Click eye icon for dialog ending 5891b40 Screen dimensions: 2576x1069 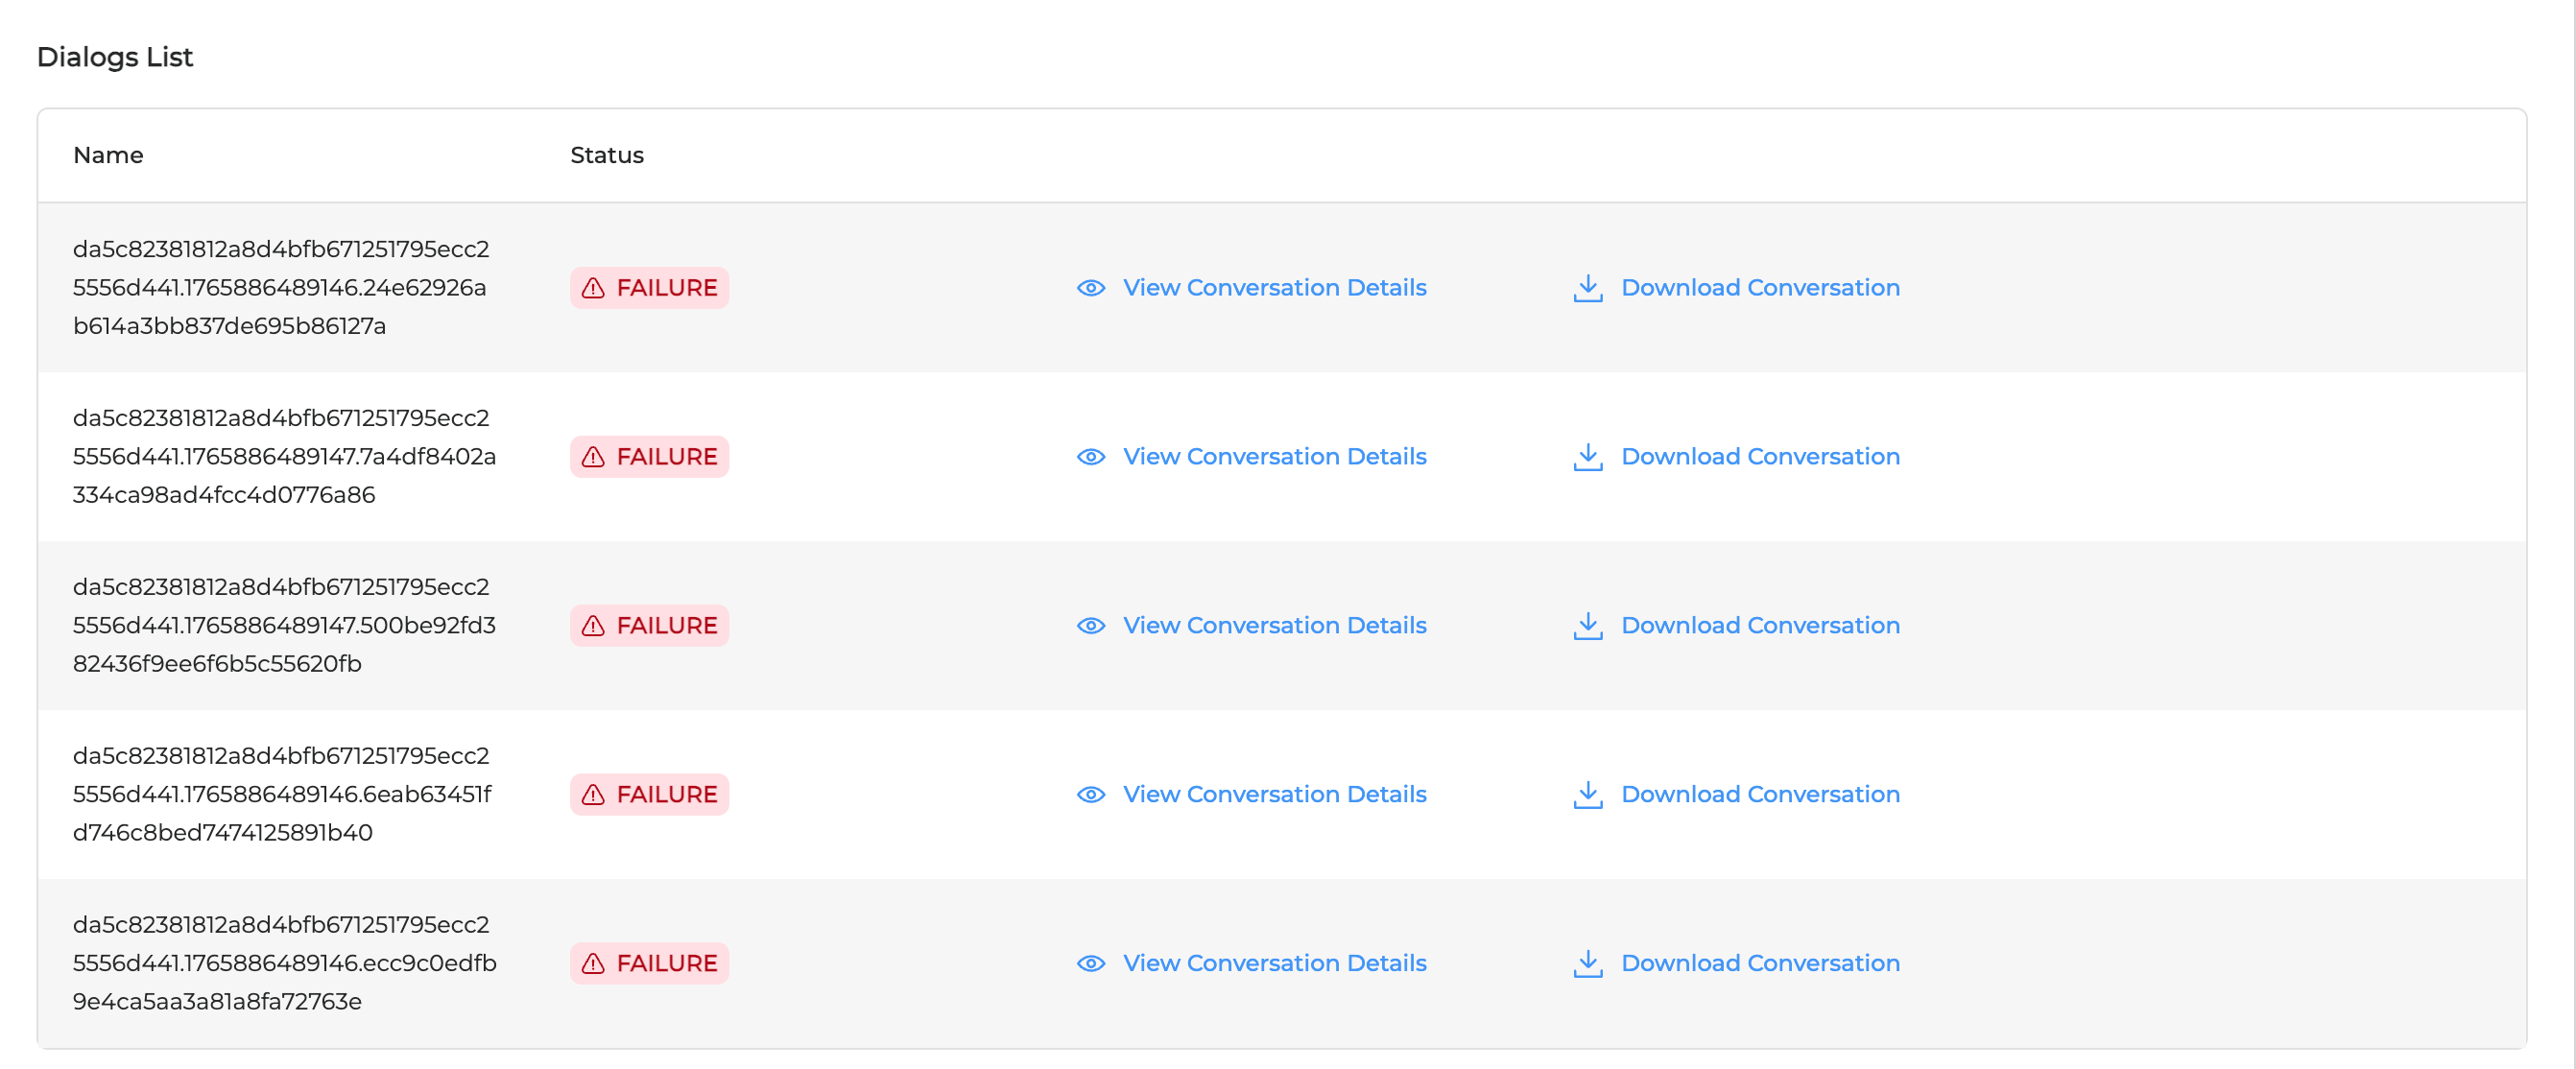(1090, 795)
